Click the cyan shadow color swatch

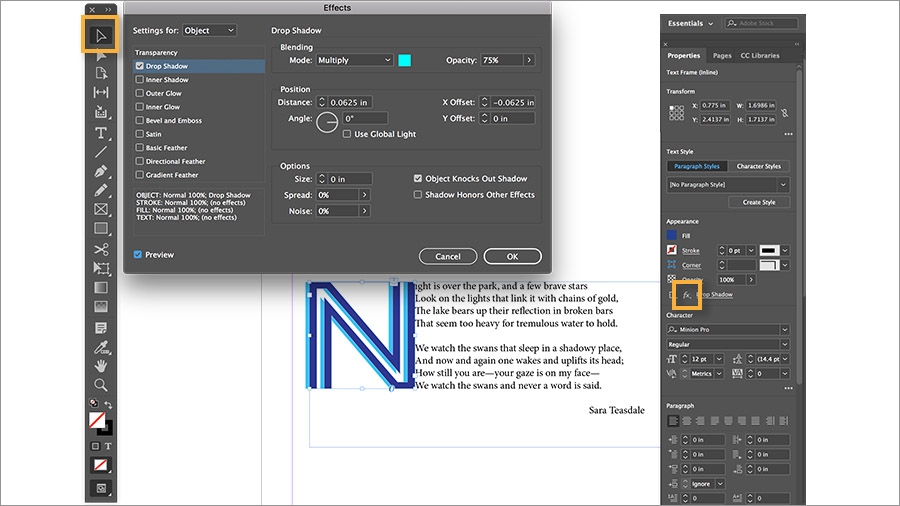[x=405, y=60]
